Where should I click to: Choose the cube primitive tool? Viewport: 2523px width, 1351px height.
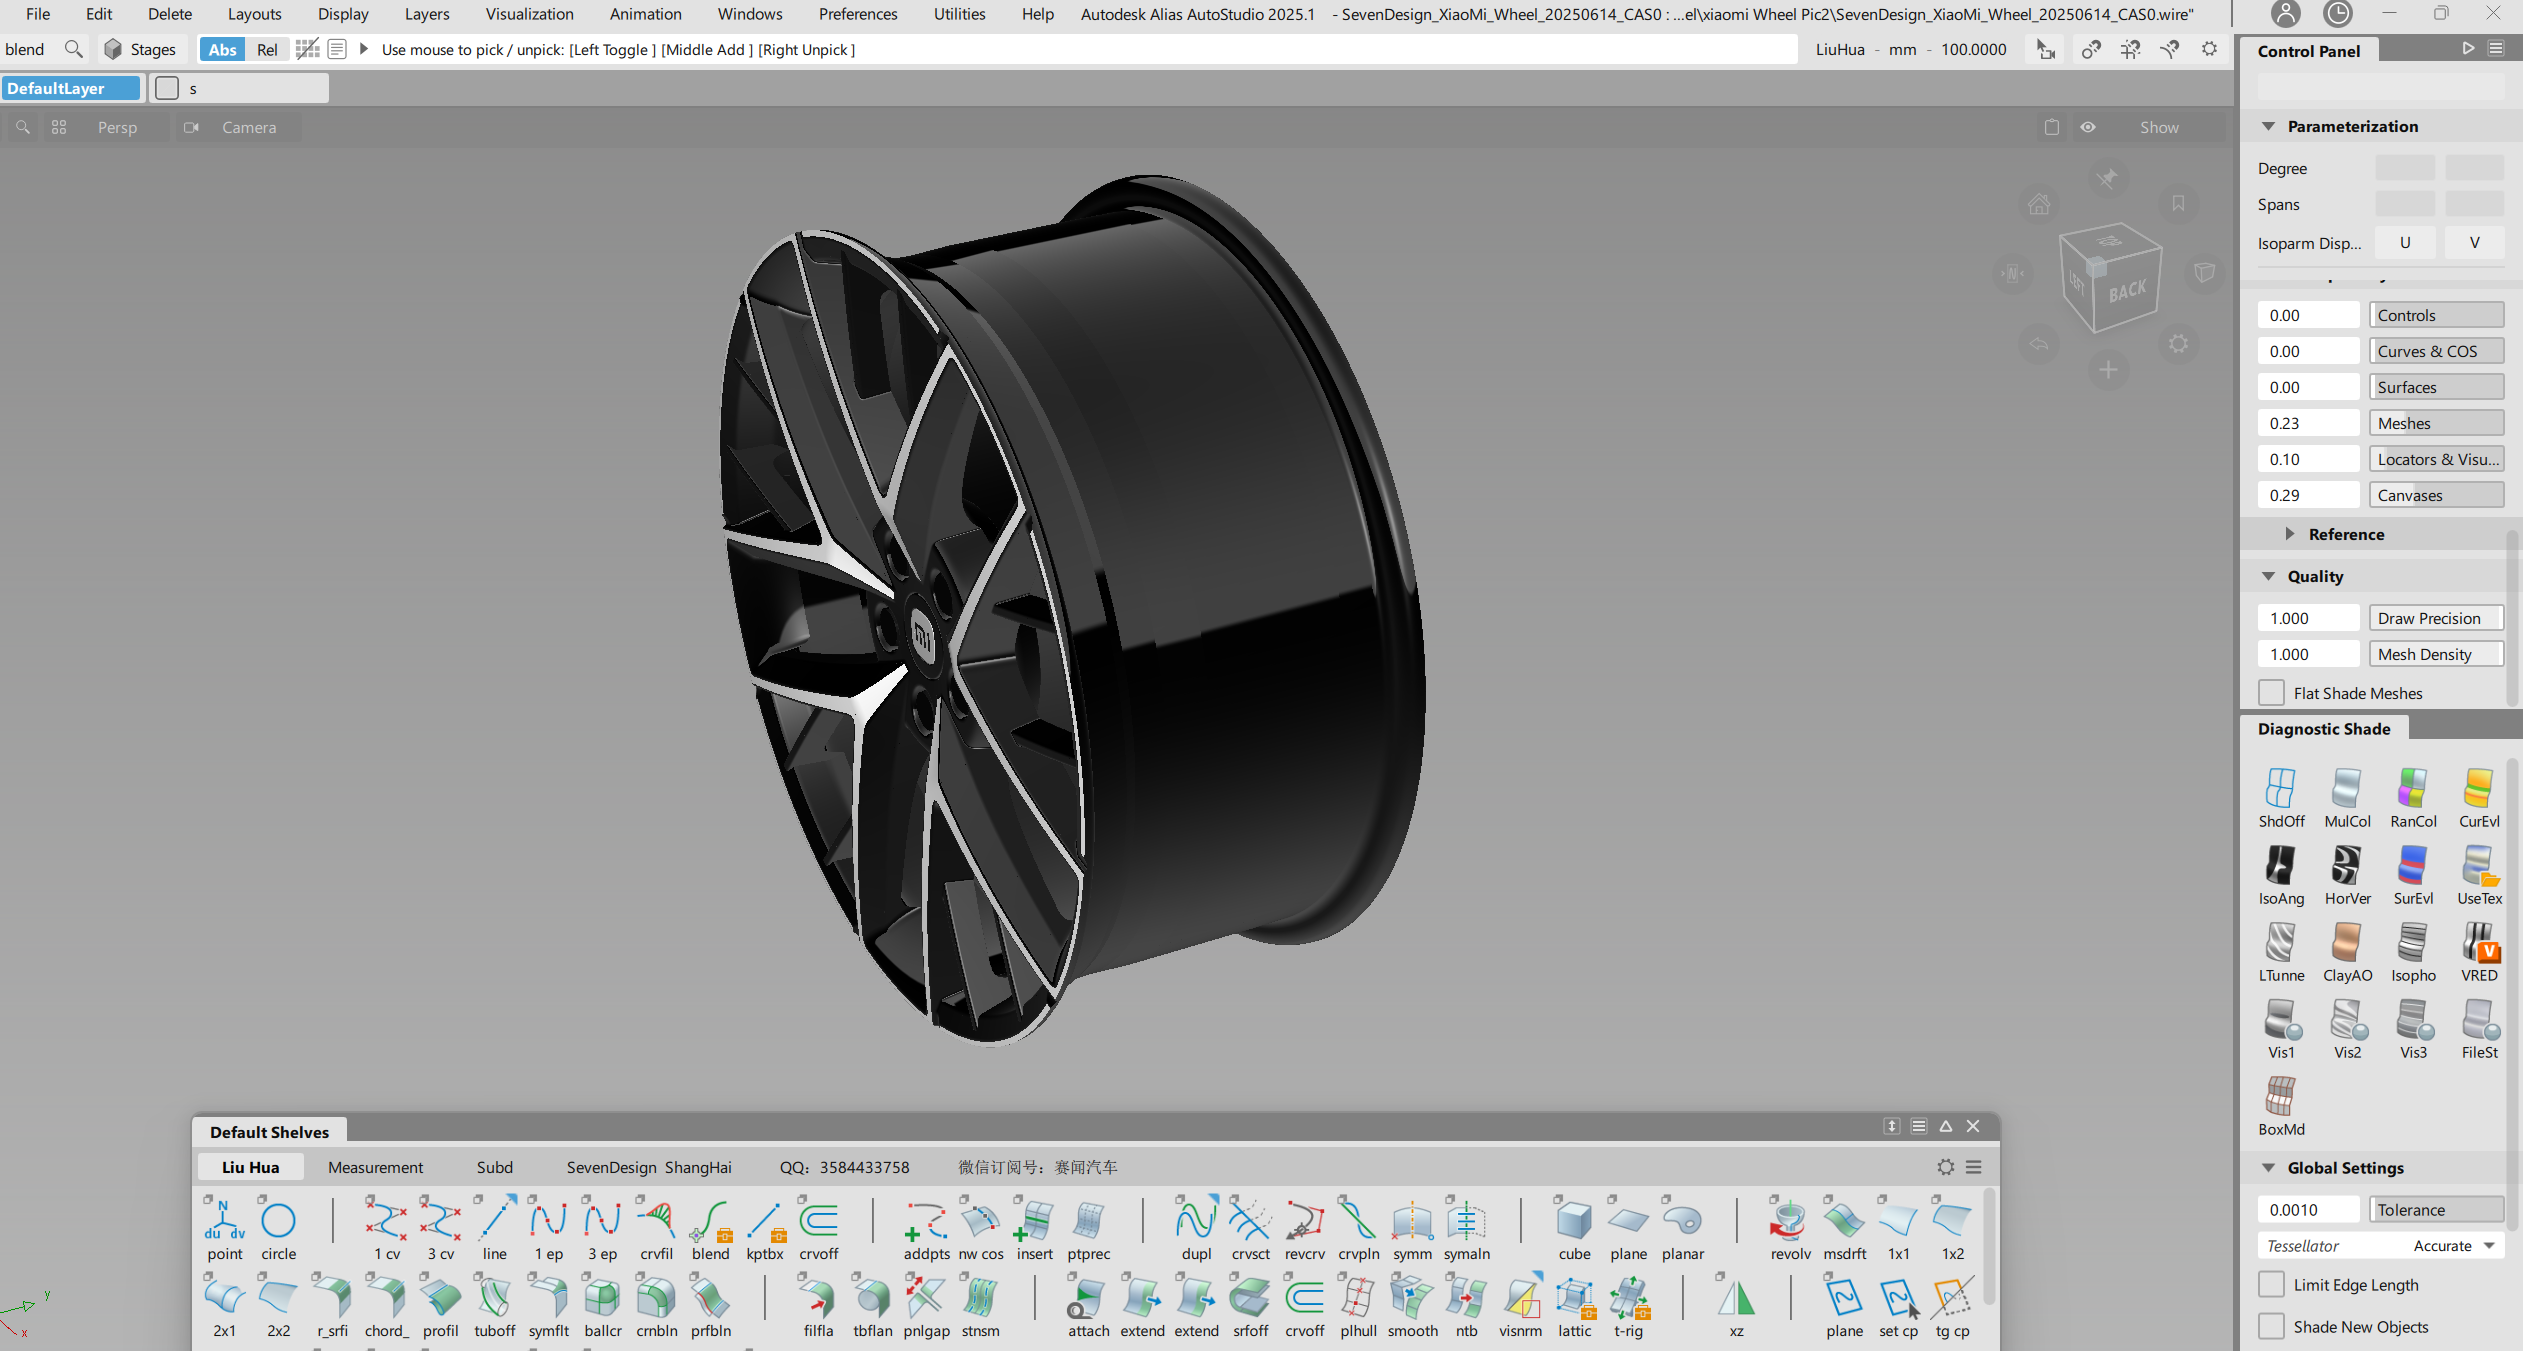pyautogui.click(x=1574, y=1223)
